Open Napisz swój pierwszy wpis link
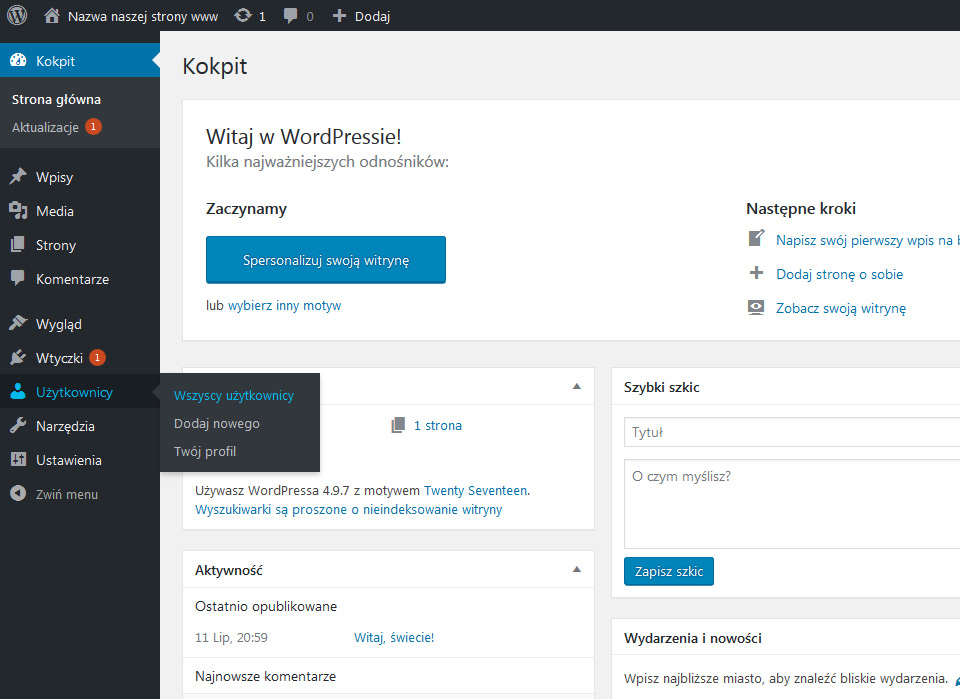 [x=868, y=240]
